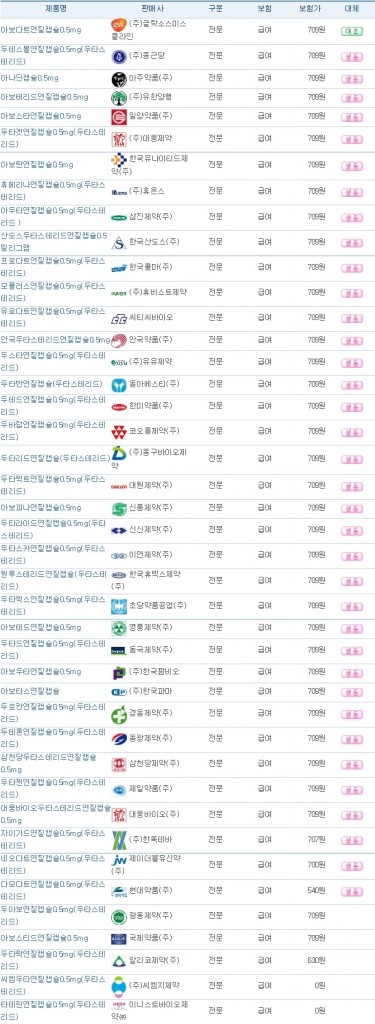
Task: Click the 동구바이오제약 logo
Action: click(119, 453)
